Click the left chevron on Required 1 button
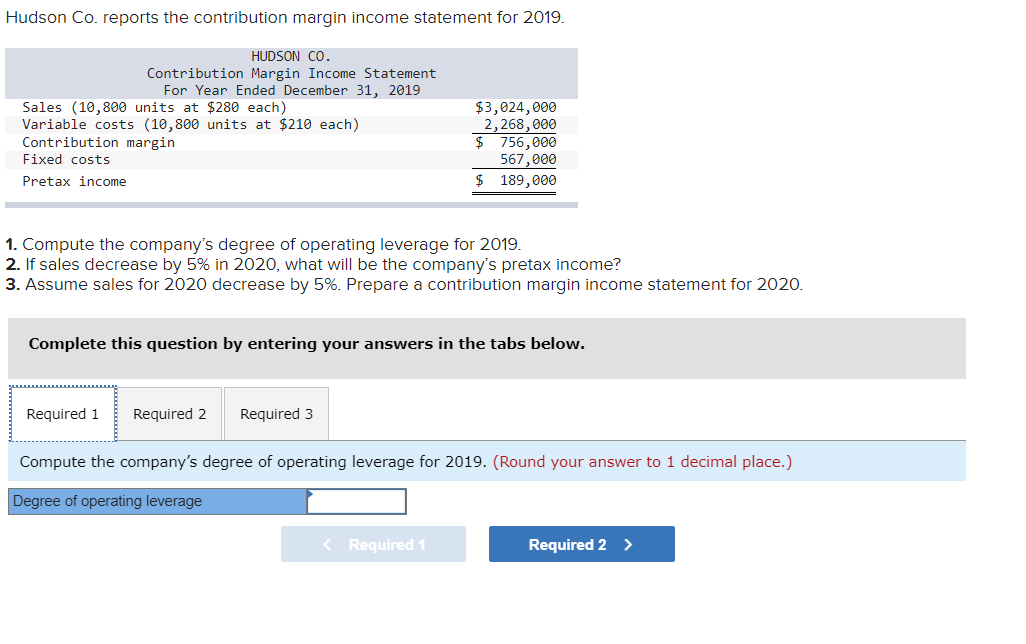Viewport: 1026px width, 644px height. tap(327, 545)
